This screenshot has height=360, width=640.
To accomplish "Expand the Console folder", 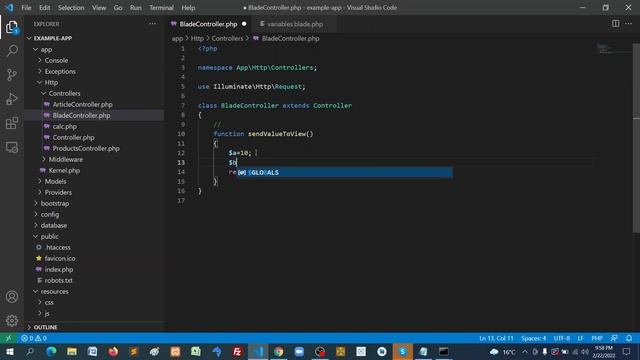I will [x=56, y=60].
